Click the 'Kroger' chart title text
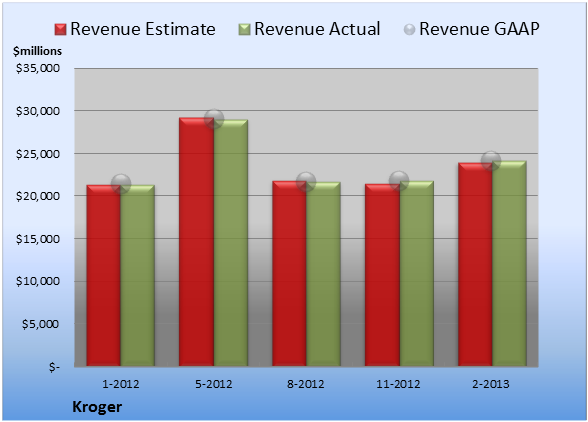Viewport: 588px width, 422px height. tap(97, 407)
